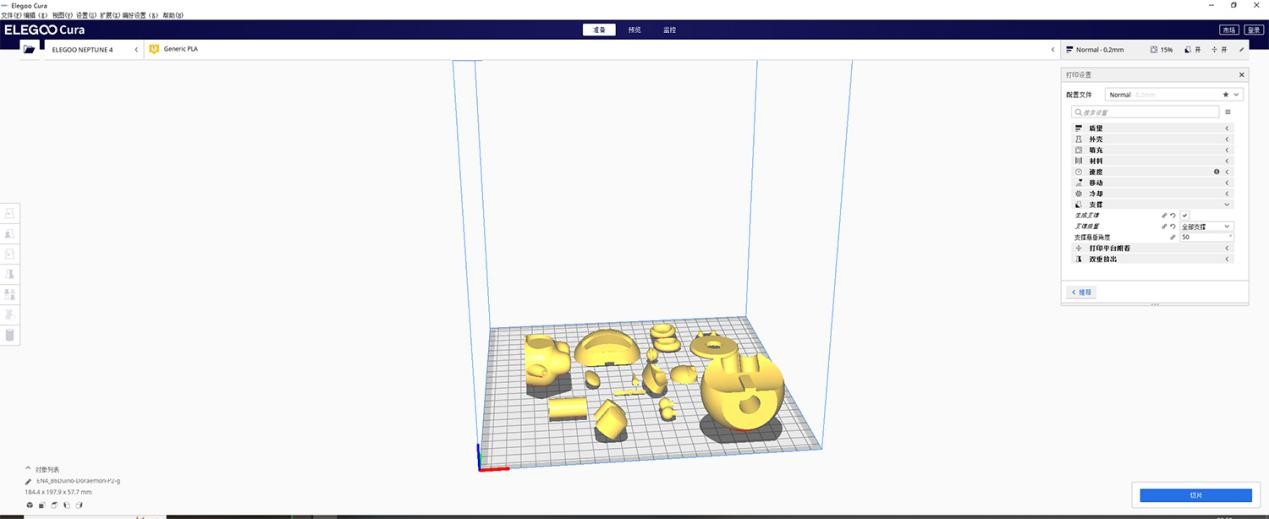Reset the generate support setting
The height and width of the screenshot is (519, 1269).
pyautogui.click(x=1173, y=215)
